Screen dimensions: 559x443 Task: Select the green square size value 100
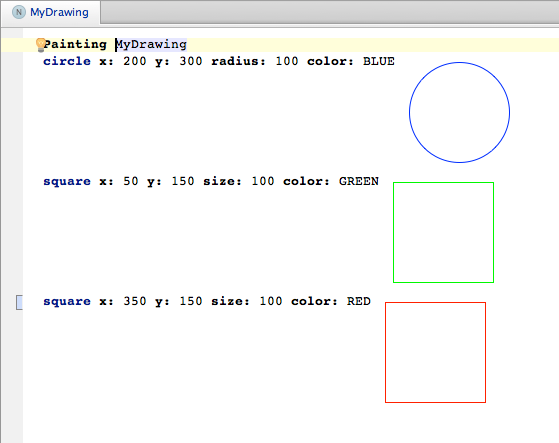coord(263,181)
